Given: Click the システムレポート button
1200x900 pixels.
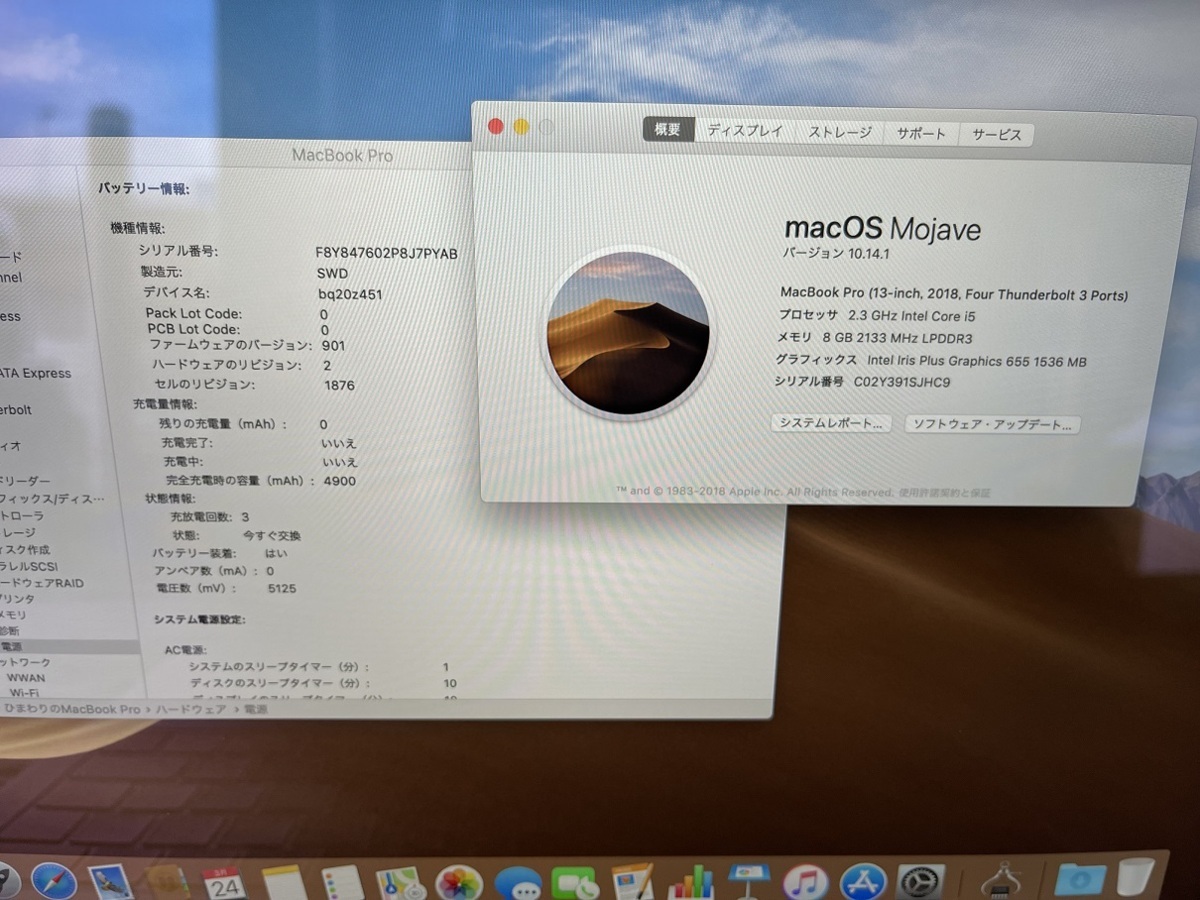Looking at the screenshot, I should [831, 423].
